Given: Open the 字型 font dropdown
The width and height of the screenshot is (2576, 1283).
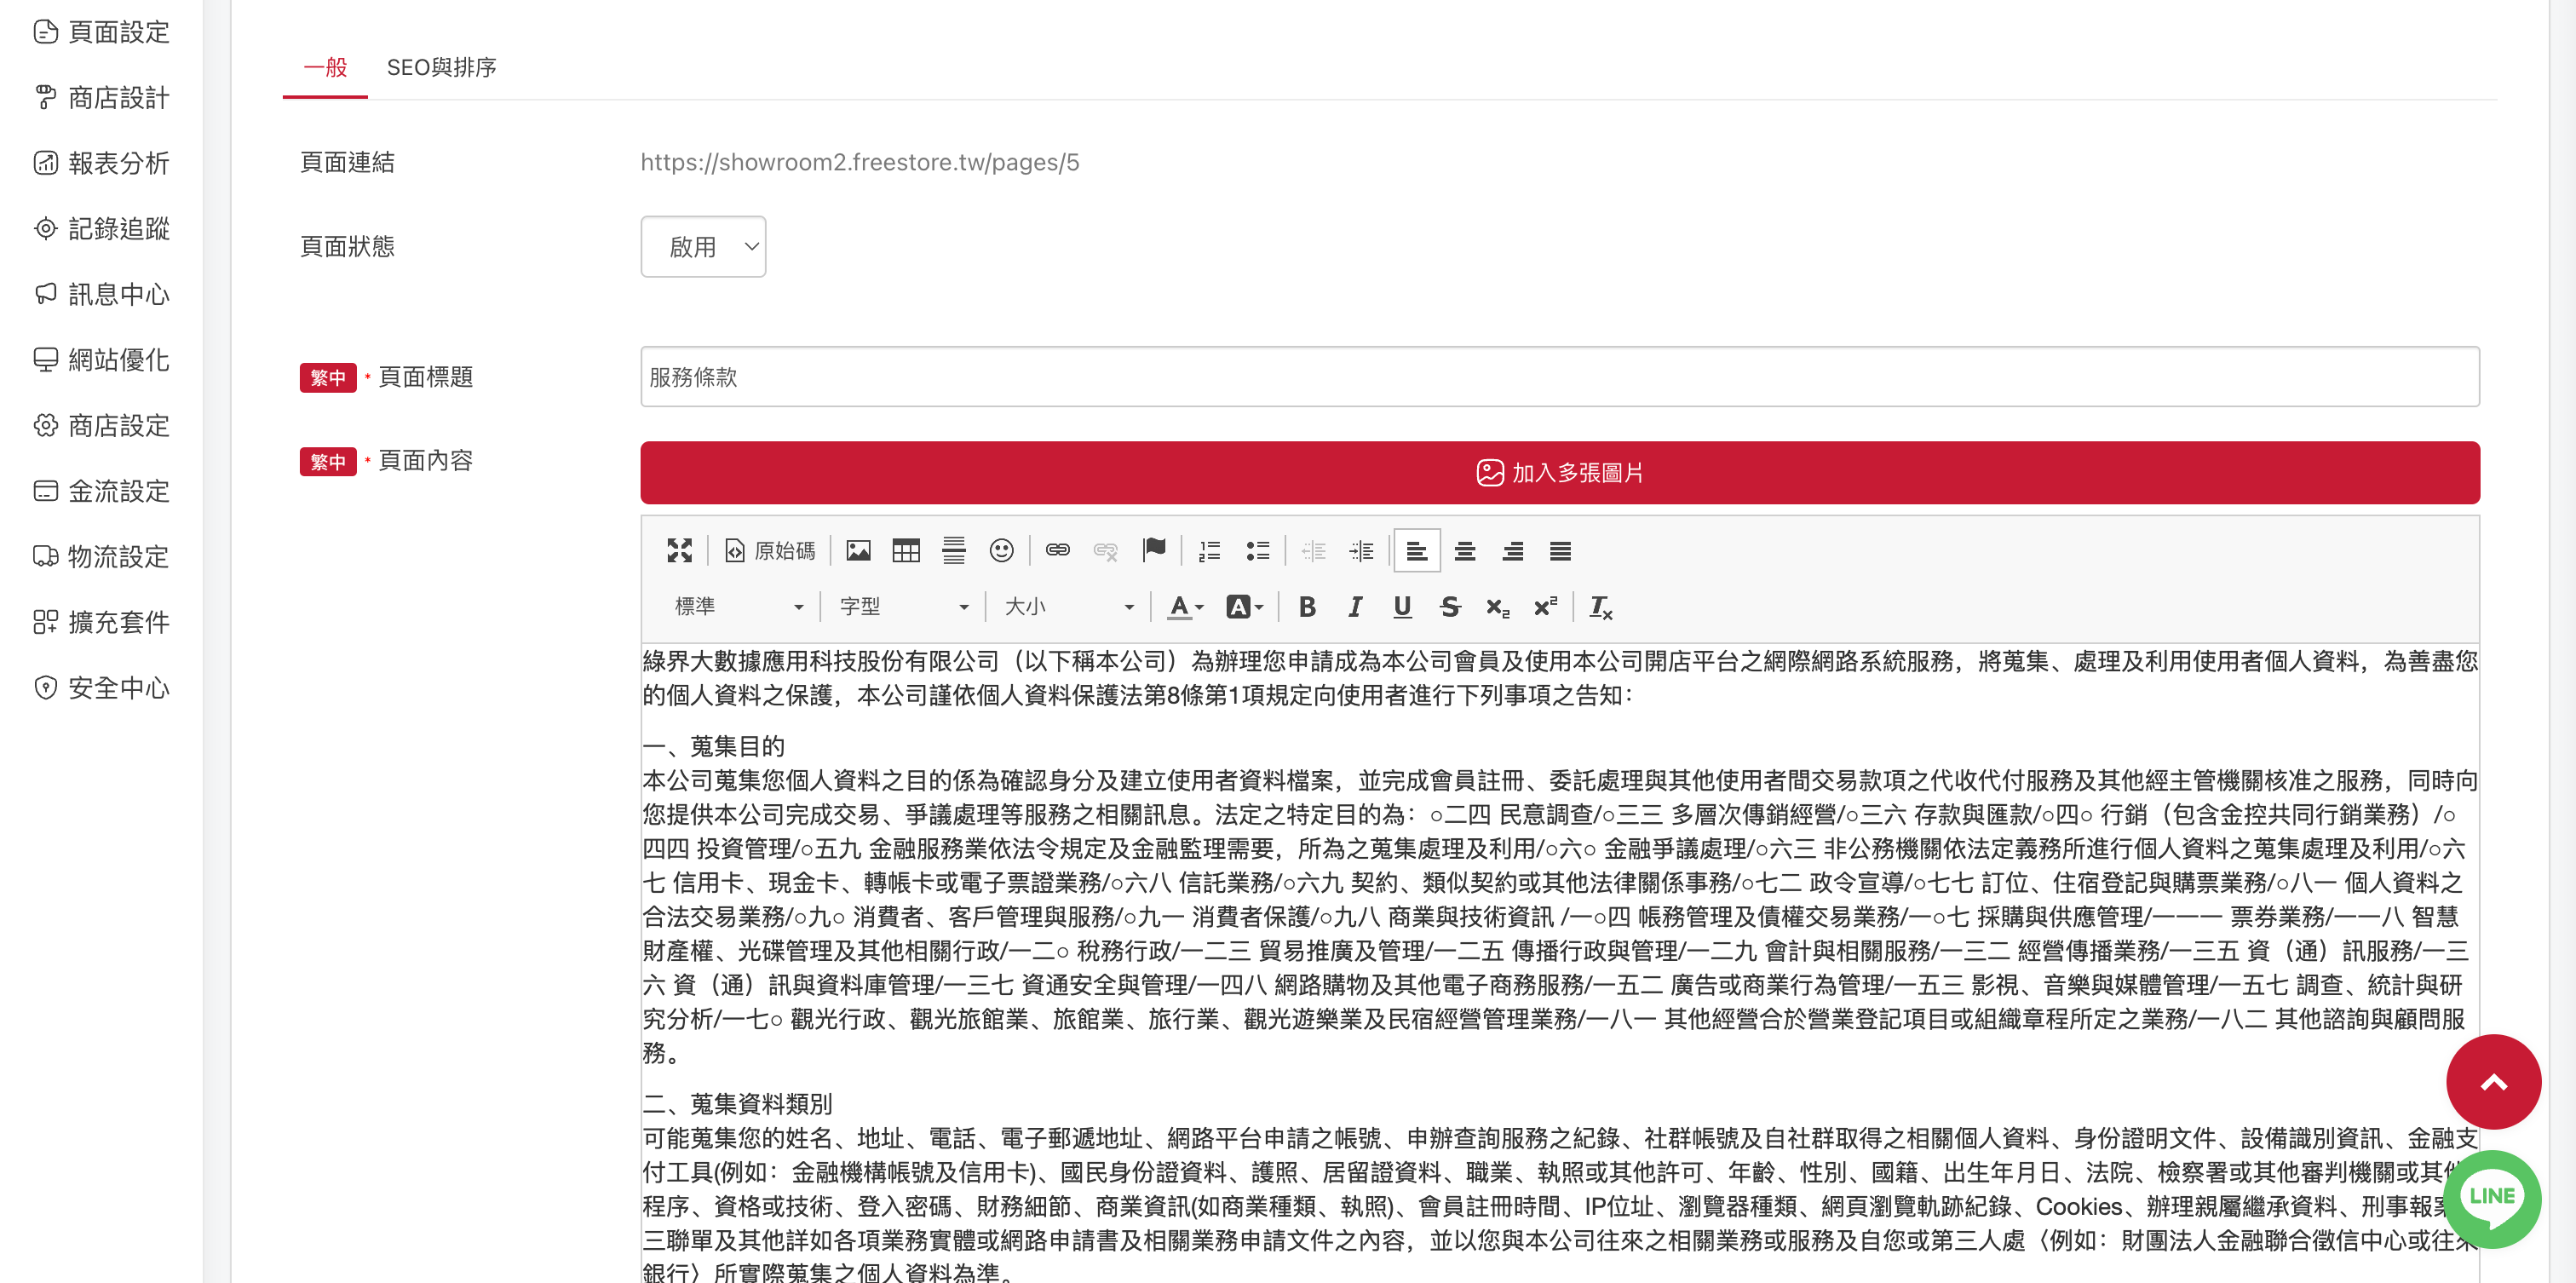Looking at the screenshot, I should [x=903, y=606].
